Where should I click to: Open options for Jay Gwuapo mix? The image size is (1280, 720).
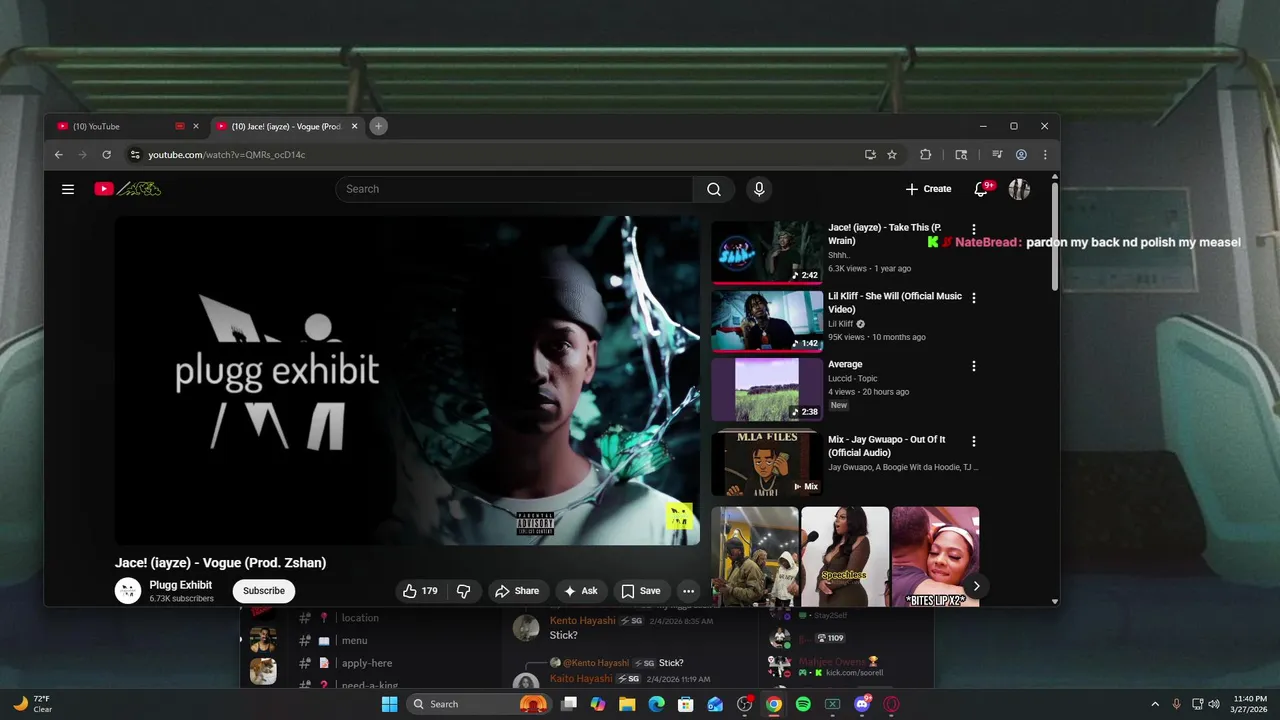[x=974, y=441]
